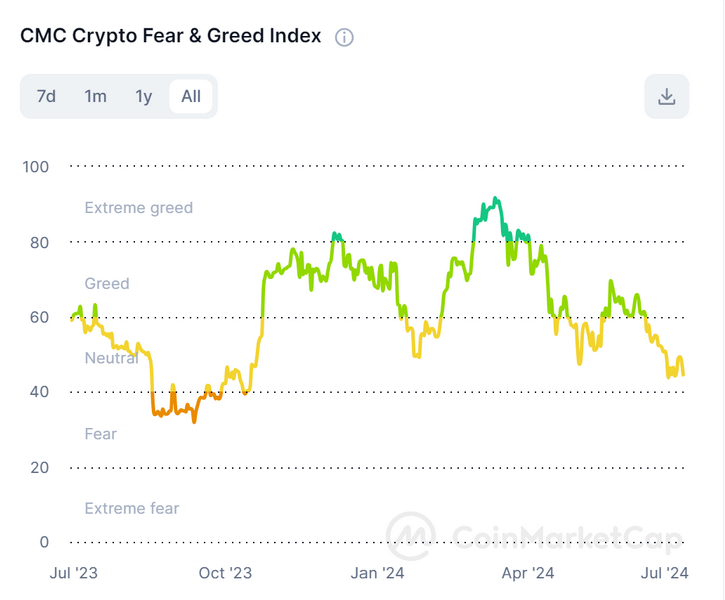This screenshot has height=600, width=725.
Task: Show the 1y time range
Action: 144,97
